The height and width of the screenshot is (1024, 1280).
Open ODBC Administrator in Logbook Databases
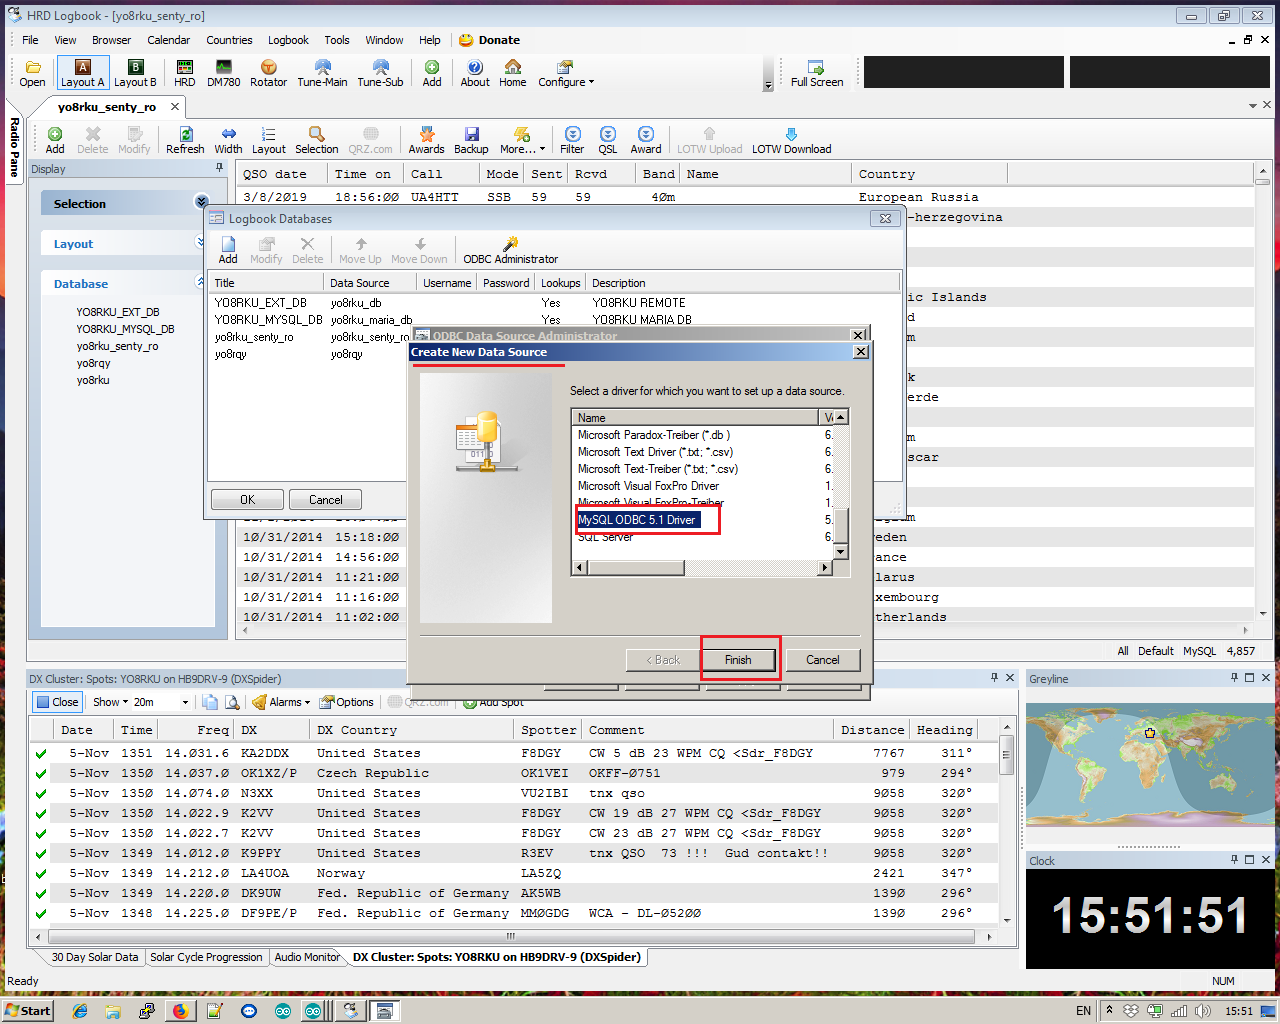pyautogui.click(x=510, y=250)
